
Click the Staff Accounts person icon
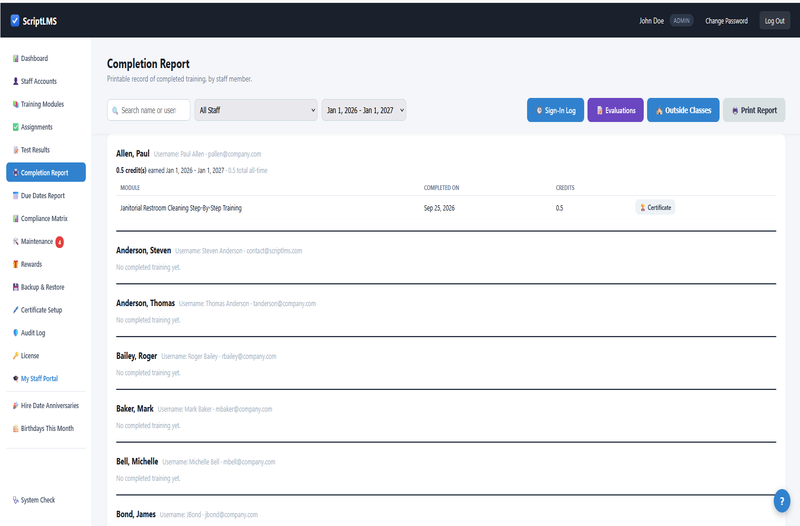pos(16,81)
